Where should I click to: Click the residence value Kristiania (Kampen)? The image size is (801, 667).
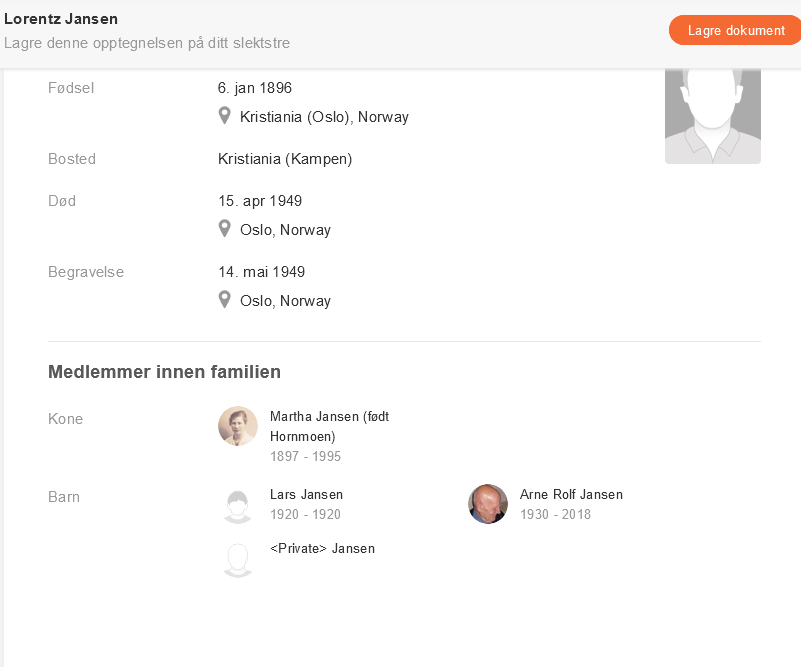point(285,159)
